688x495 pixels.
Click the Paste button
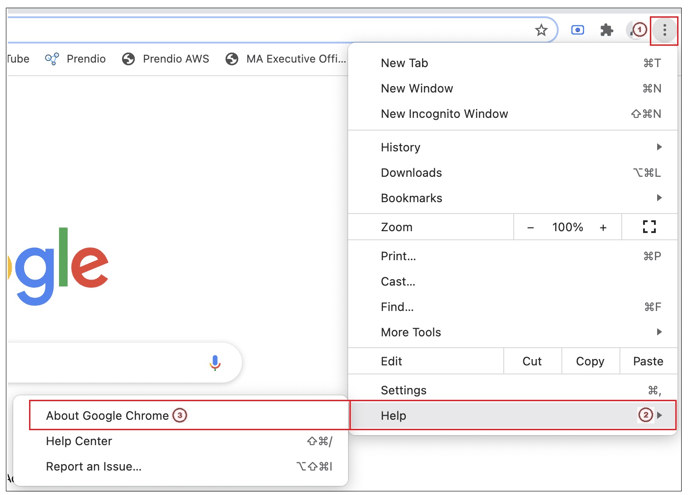pos(648,361)
